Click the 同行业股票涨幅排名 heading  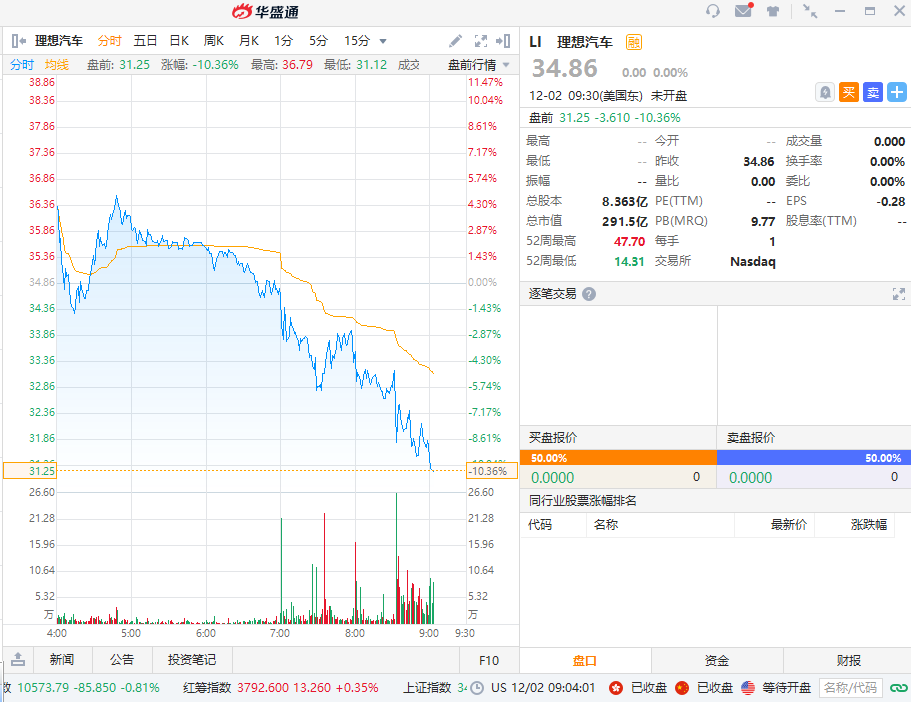click(583, 500)
